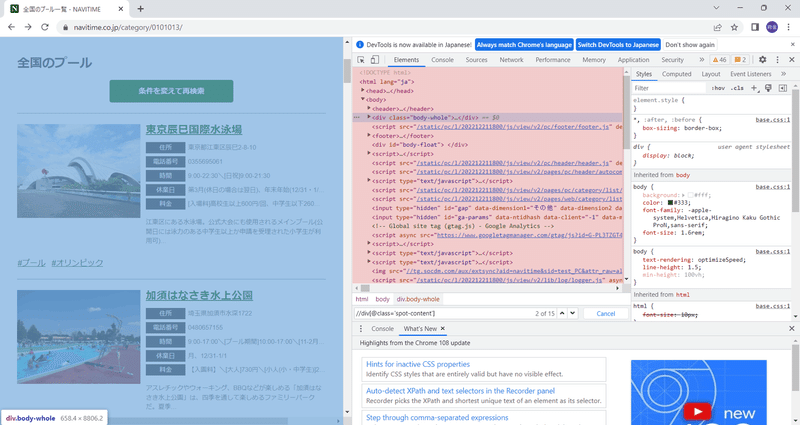Jump to next search result
800x425 pixels.
[572, 313]
